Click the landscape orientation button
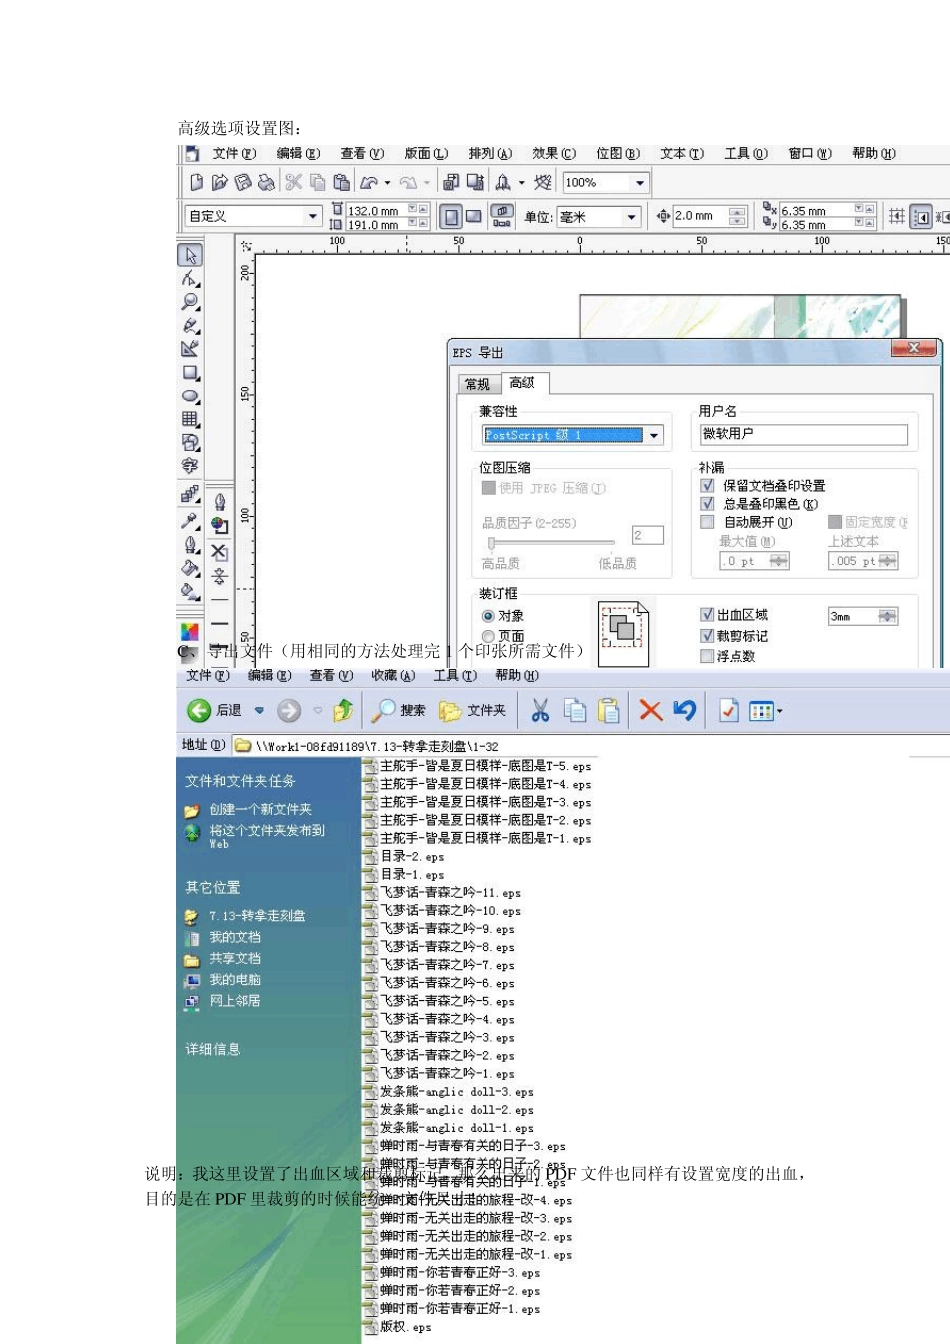This screenshot has width=950, height=1344. tap(474, 216)
